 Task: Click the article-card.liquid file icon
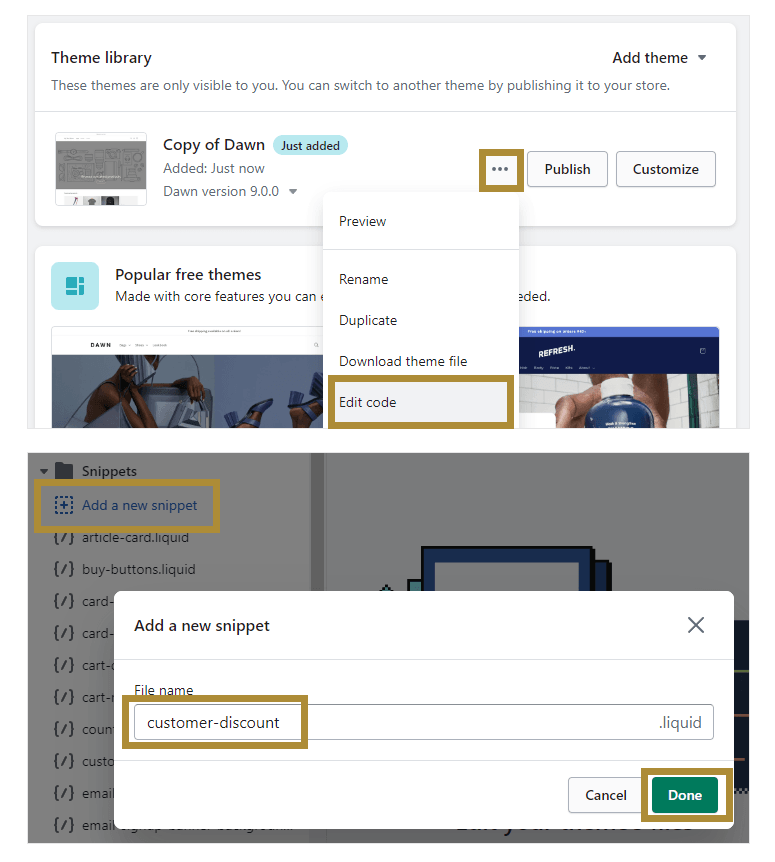click(64, 537)
